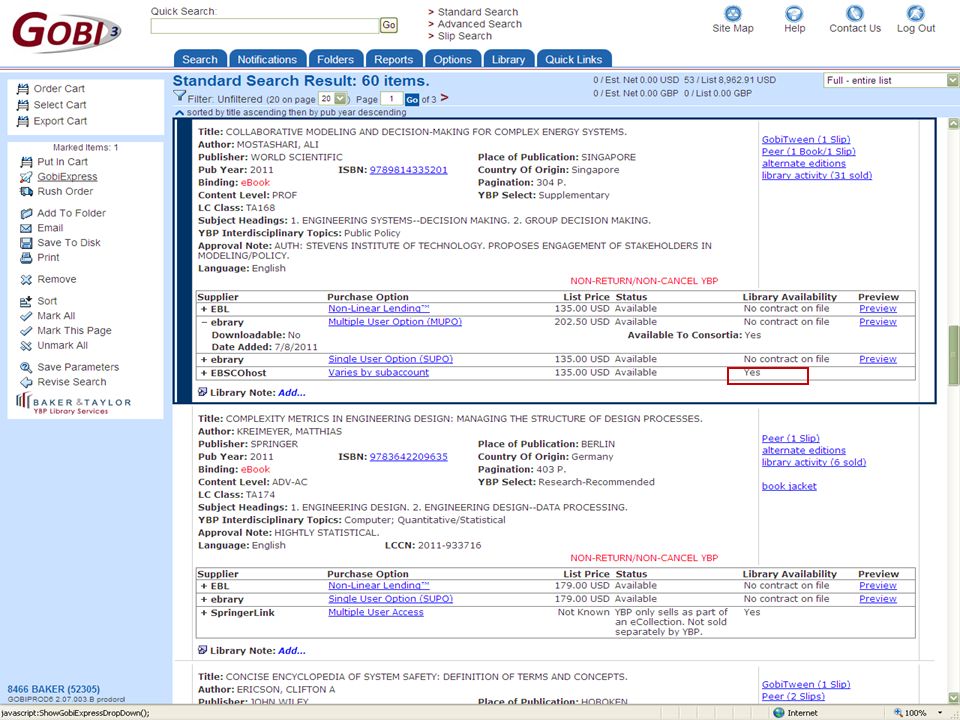
Task: Open the Site Map globe icon
Action: (x=733, y=13)
